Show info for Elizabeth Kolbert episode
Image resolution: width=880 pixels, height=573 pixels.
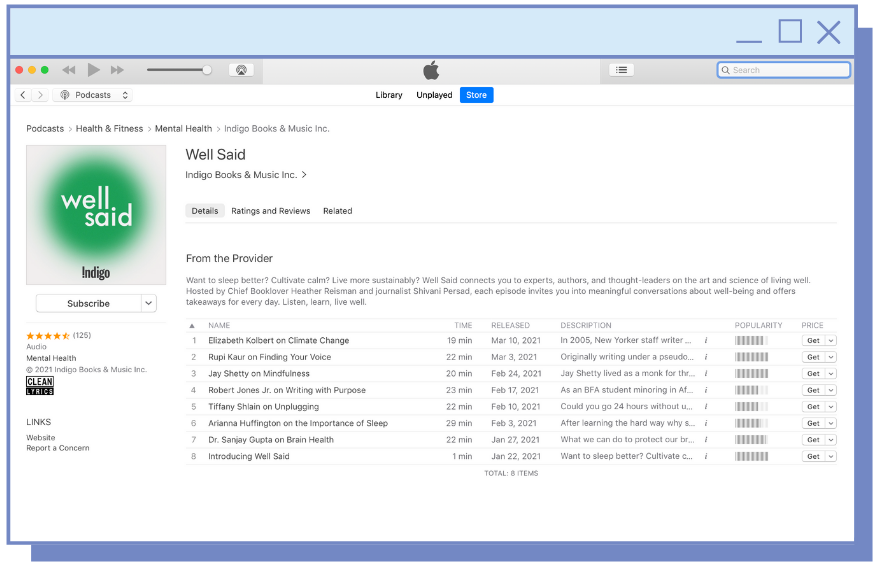706,341
